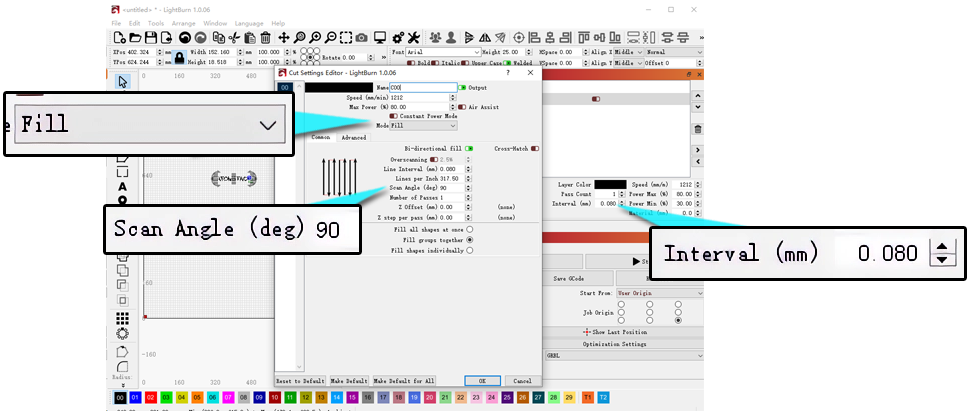The width and height of the screenshot is (971, 417).
Task: Open the Mode dropdown showing Fill
Action: pos(424,126)
